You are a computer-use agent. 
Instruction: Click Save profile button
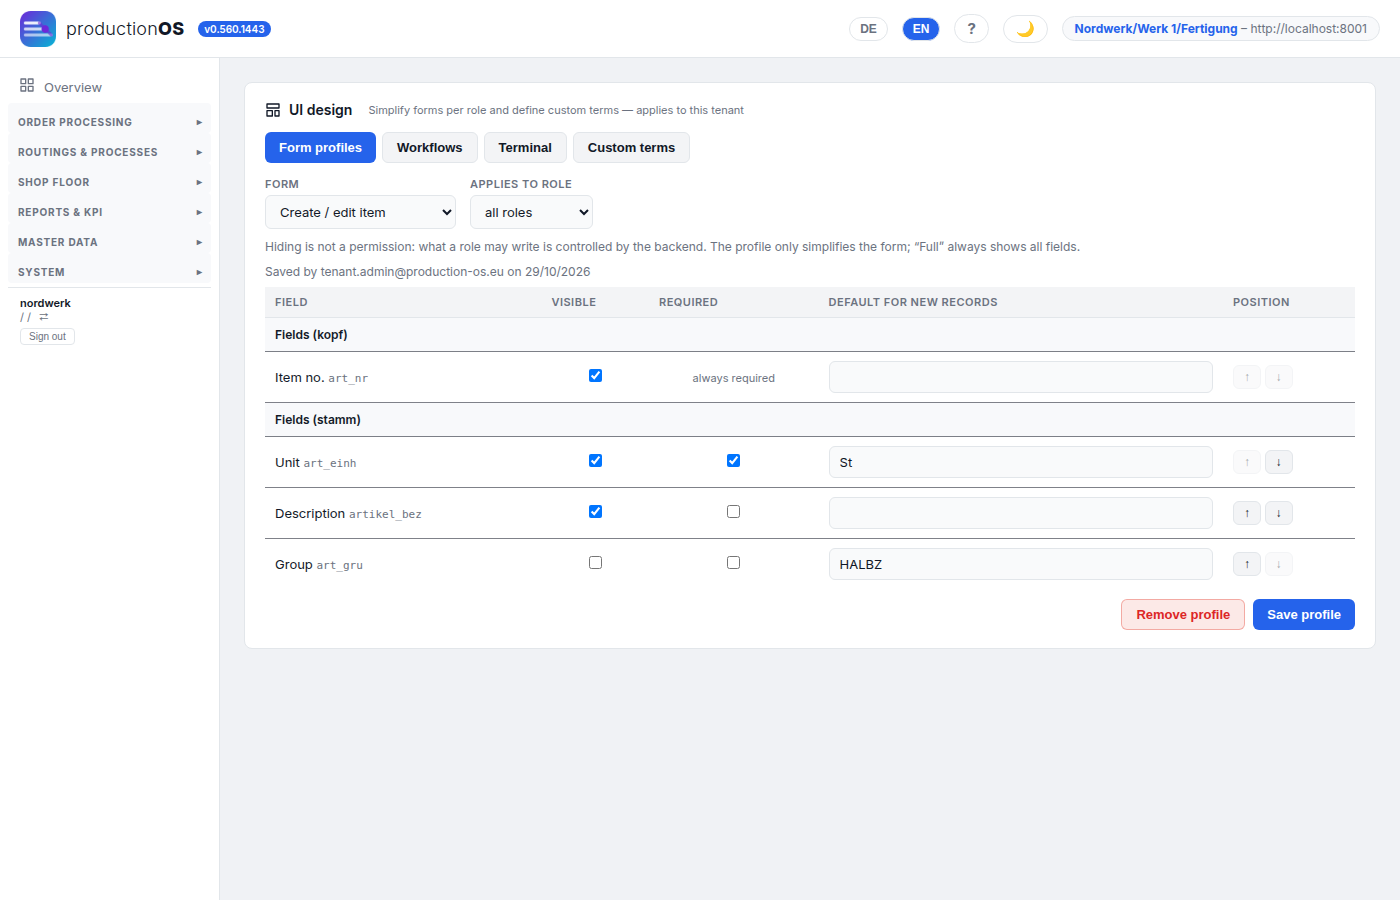(x=1304, y=614)
